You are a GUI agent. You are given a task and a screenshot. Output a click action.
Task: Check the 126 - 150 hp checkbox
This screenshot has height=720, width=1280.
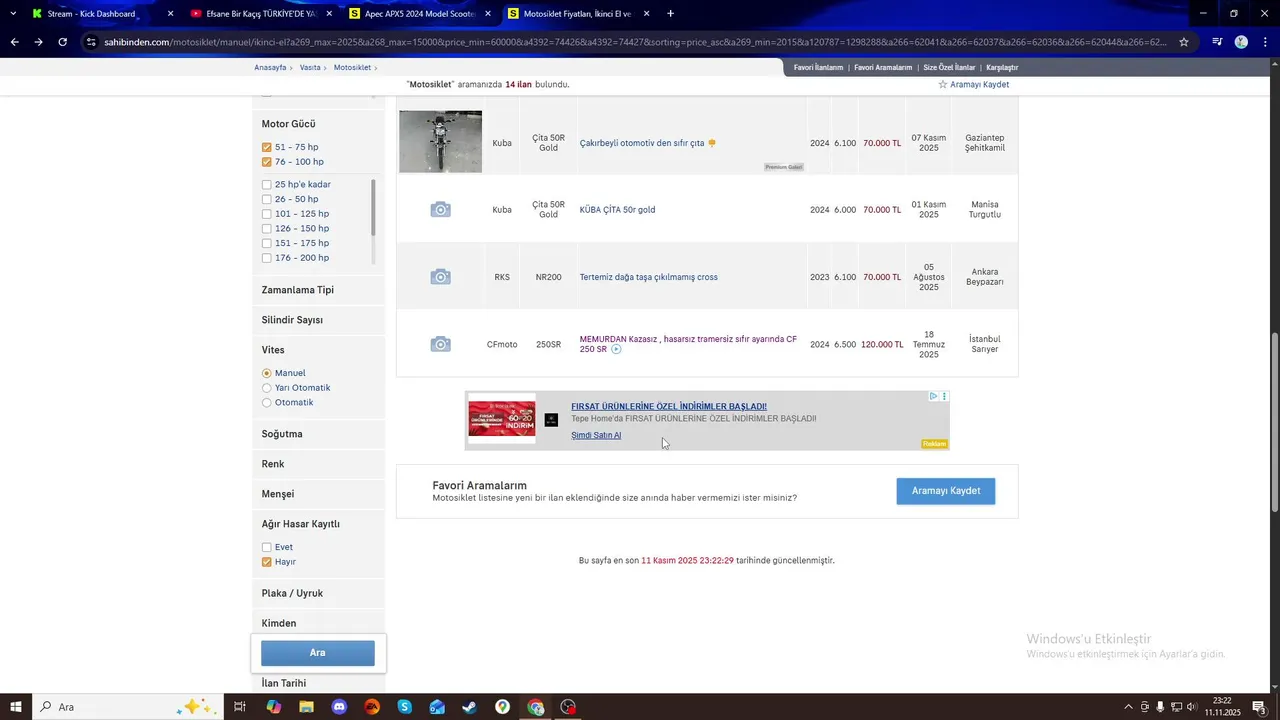pyautogui.click(x=267, y=229)
